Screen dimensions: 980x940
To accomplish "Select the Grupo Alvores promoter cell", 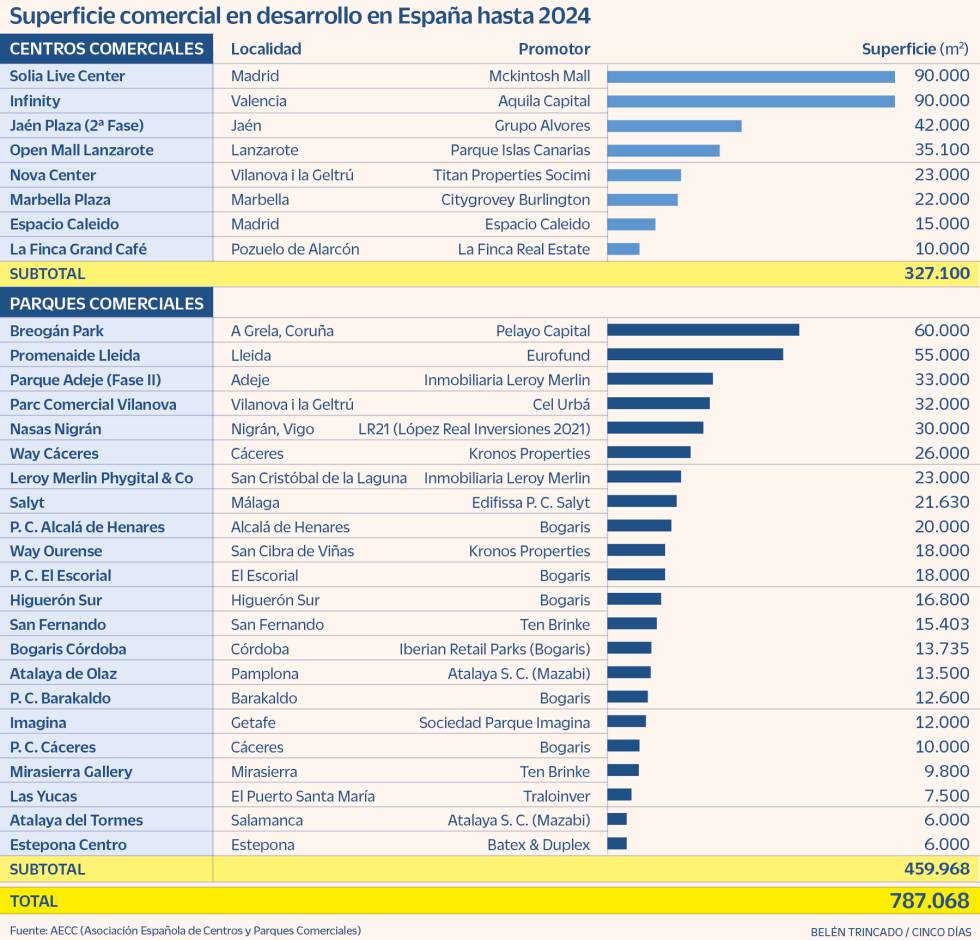I will point(542,126).
